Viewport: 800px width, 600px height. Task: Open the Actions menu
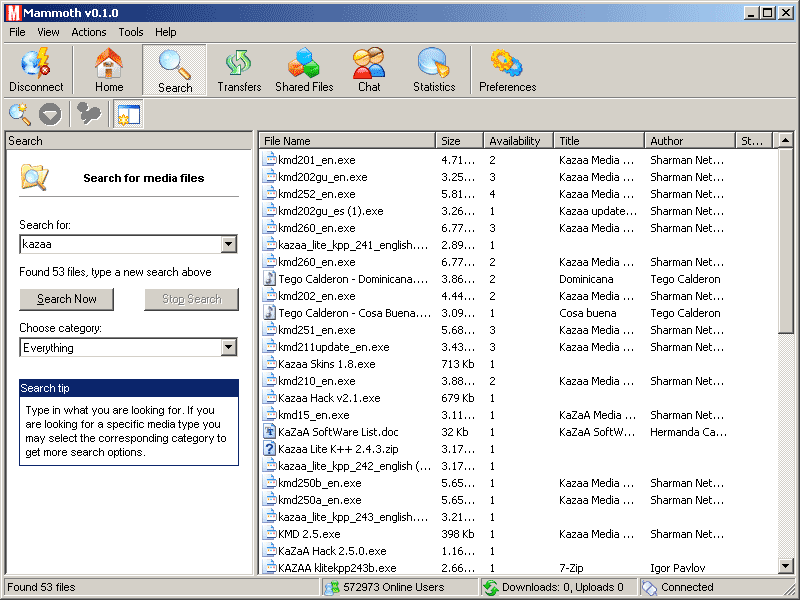point(89,32)
